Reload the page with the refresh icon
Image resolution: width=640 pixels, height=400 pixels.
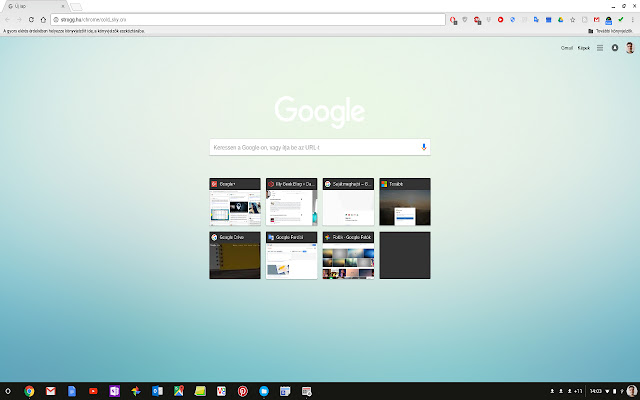point(31,20)
